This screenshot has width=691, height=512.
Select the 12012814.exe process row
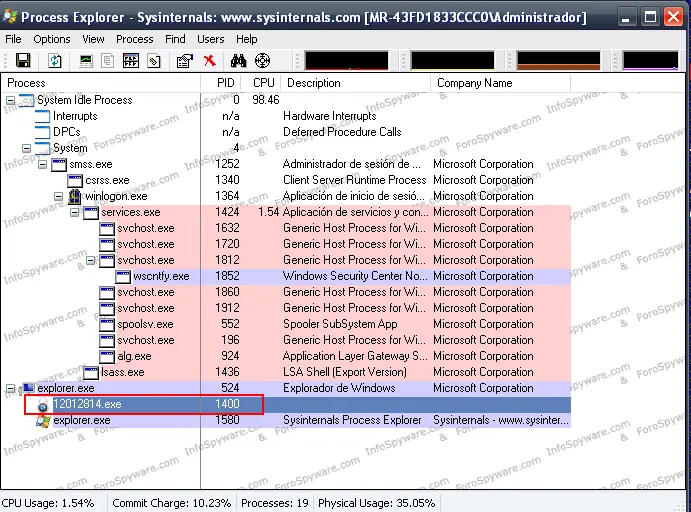click(x=286, y=404)
